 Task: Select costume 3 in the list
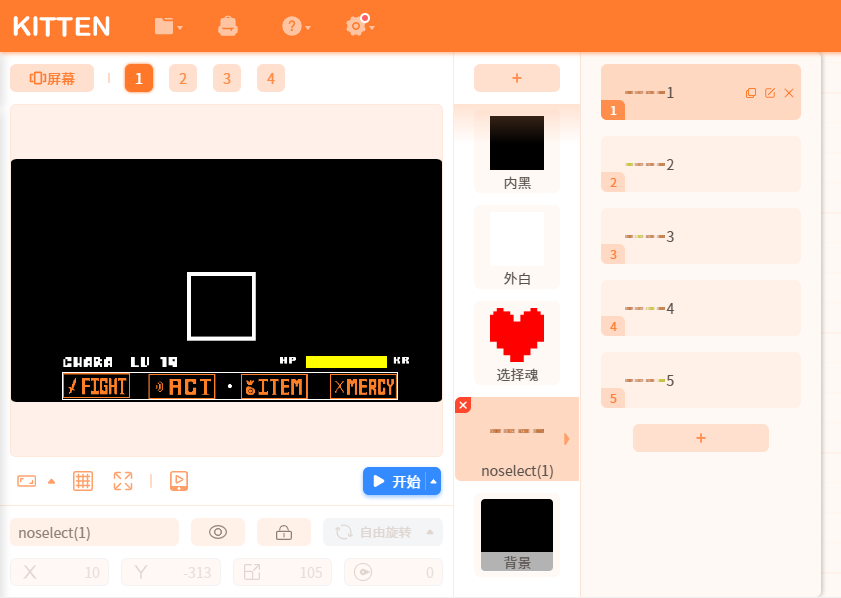701,236
